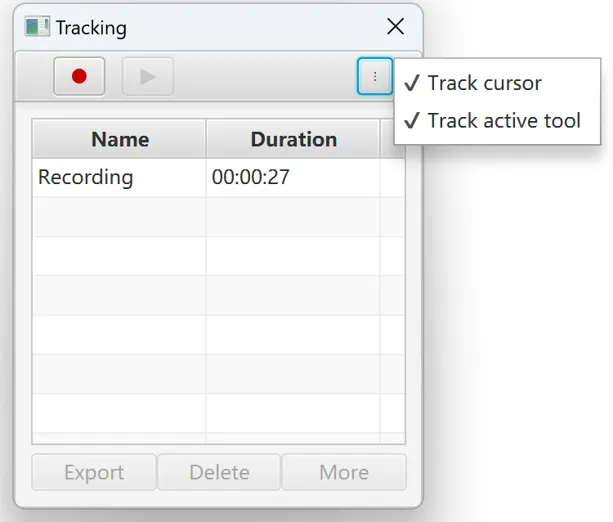This screenshot has height=522, width=613.
Task: Select the Recording row name cell
Action: tap(119, 178)
